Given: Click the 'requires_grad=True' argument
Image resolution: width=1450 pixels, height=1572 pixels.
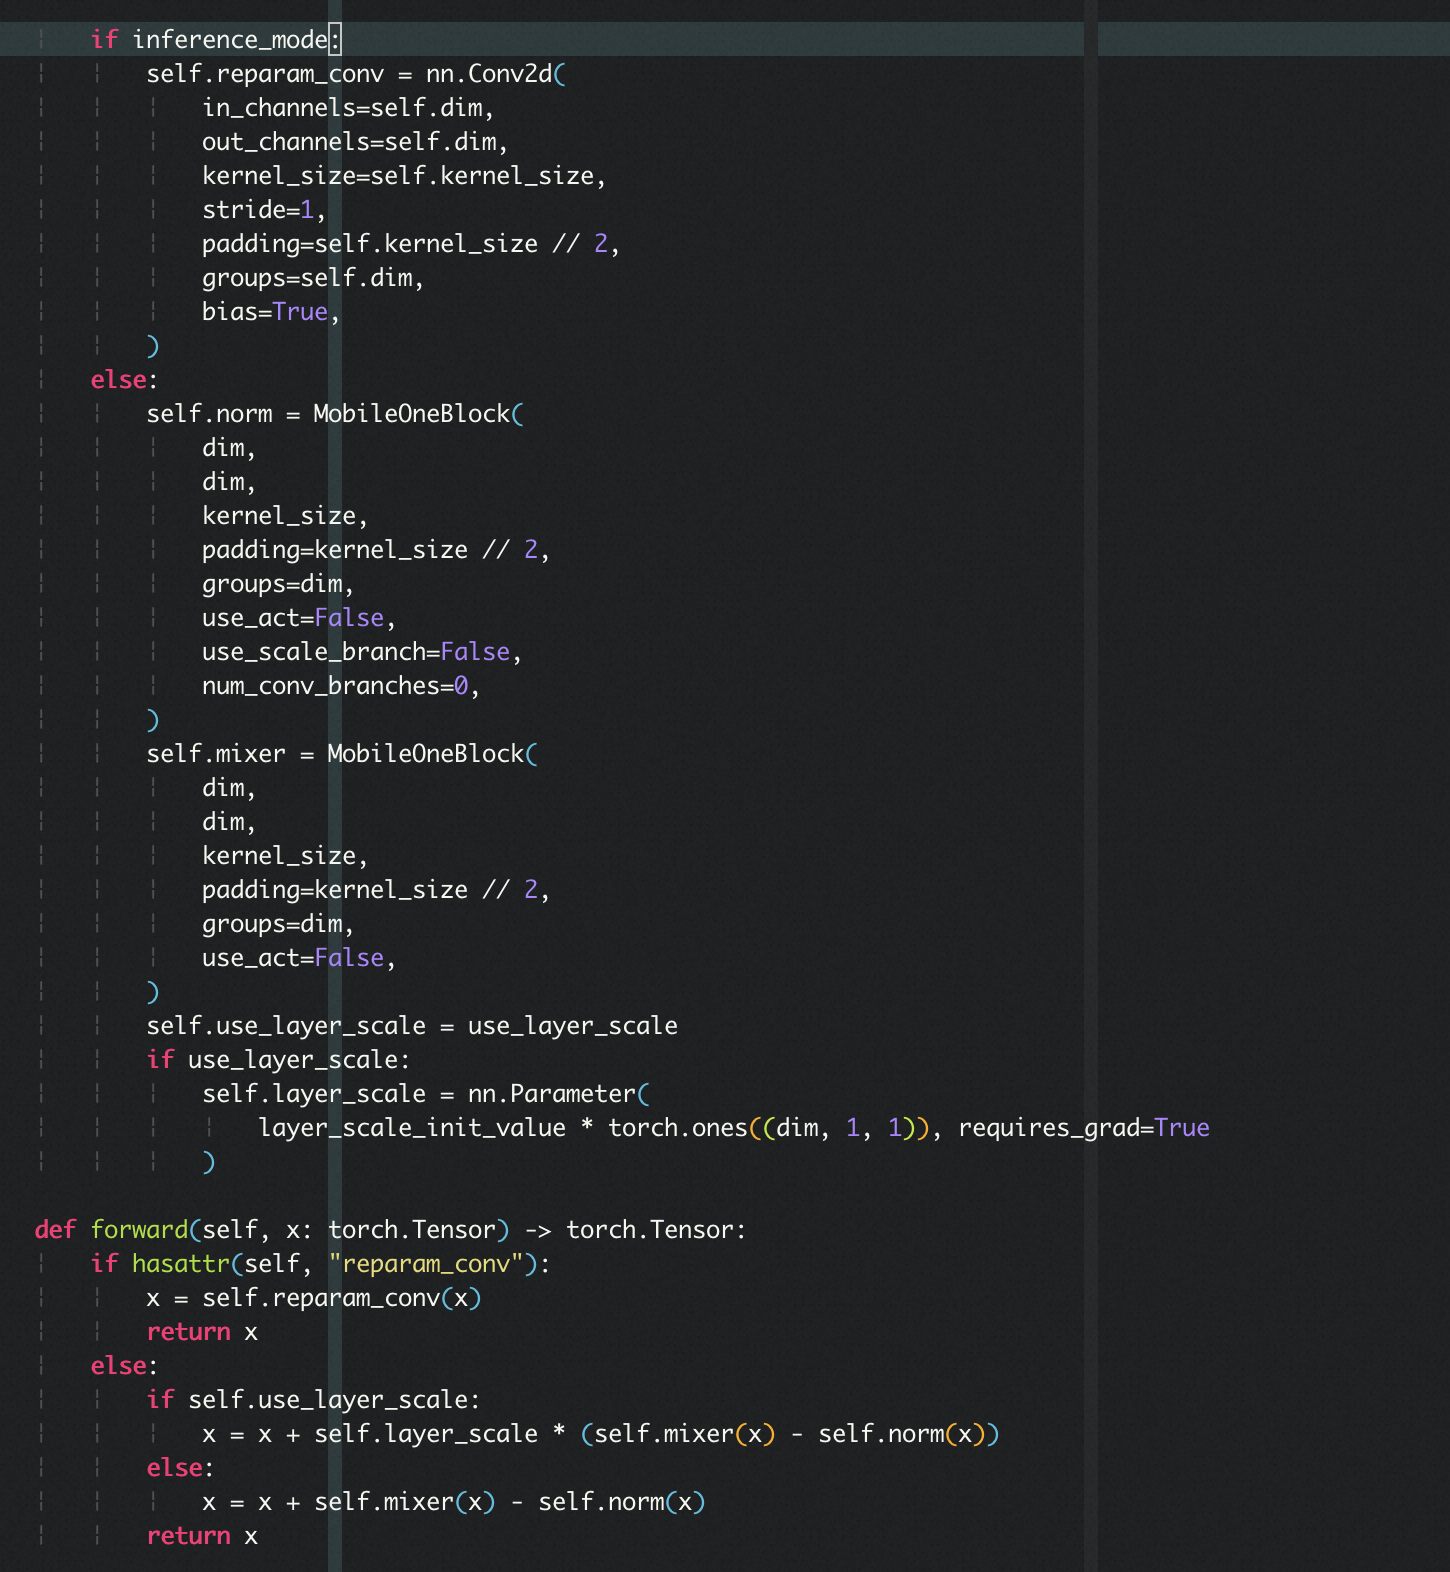Looking at the screenshot, I should point(1083,1128).
